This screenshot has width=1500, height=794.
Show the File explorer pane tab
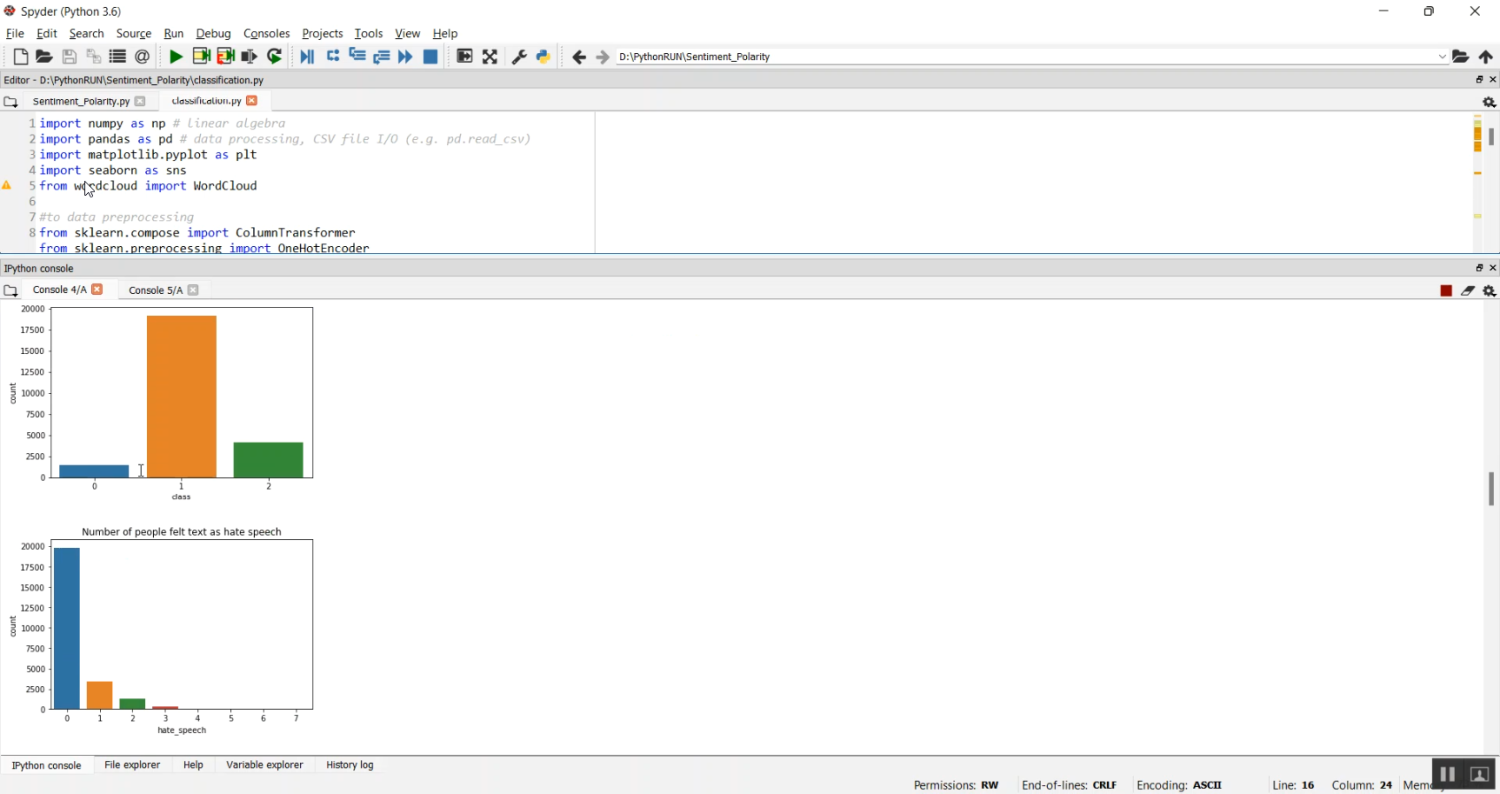pyautogui.click(x=132, y=765)
